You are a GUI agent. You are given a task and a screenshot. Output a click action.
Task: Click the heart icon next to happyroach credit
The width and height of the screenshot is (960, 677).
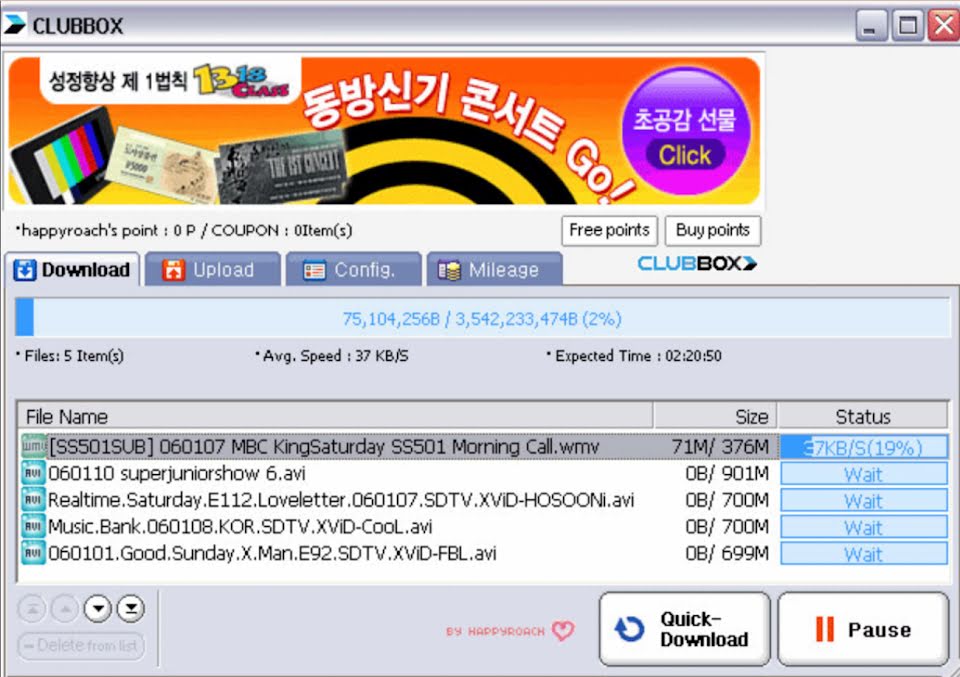[x=563, y=630]
